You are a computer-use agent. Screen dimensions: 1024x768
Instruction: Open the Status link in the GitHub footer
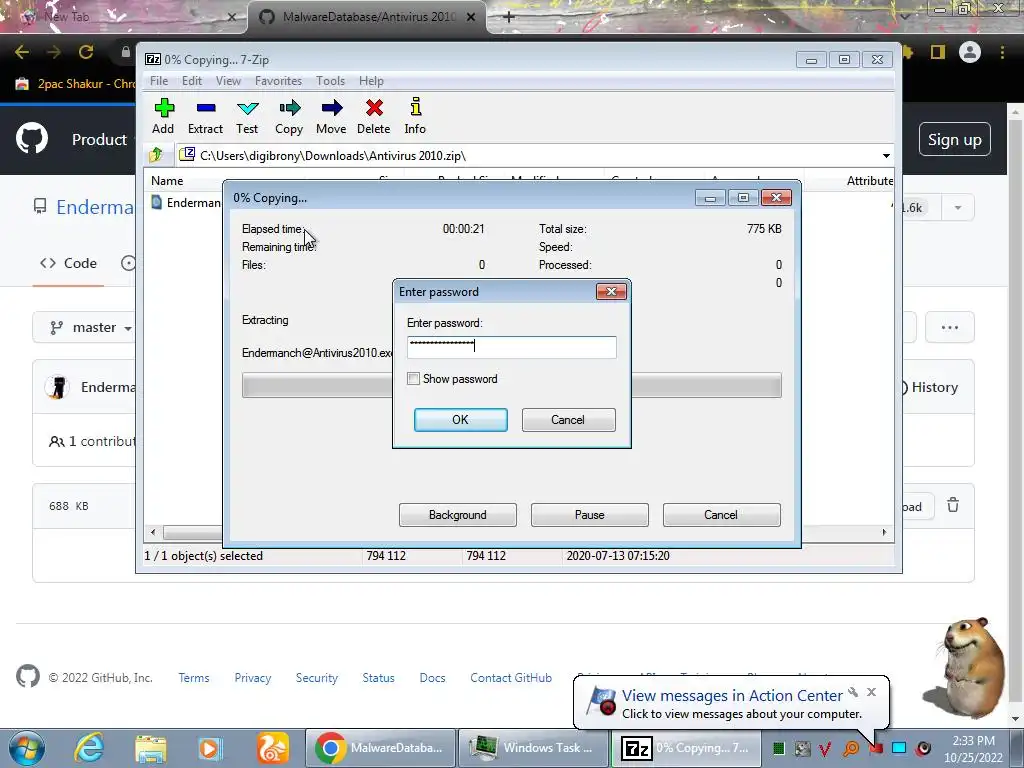(x=378, y=678)
